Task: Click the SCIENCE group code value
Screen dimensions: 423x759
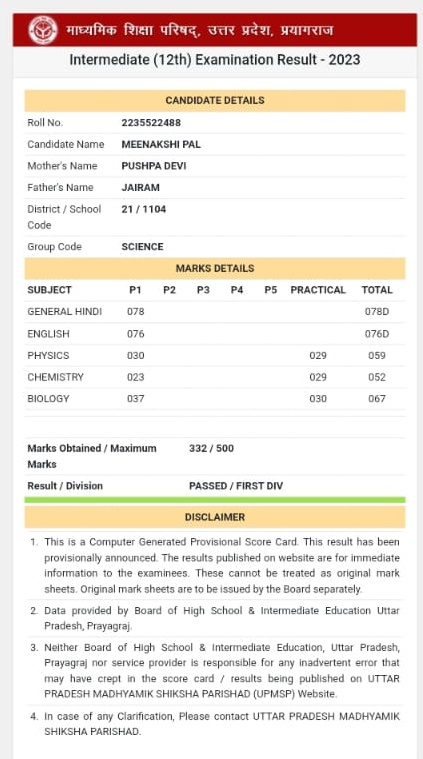Action: click(x=142, y=247)
